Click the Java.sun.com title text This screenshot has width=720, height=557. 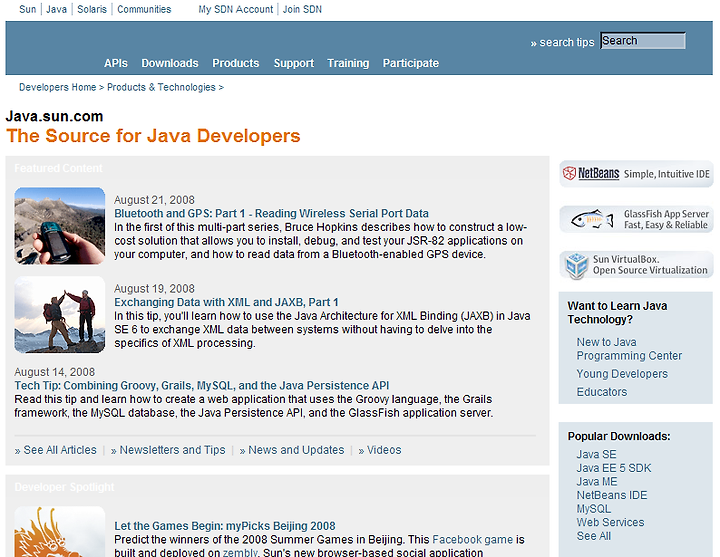tap(54, 116)
